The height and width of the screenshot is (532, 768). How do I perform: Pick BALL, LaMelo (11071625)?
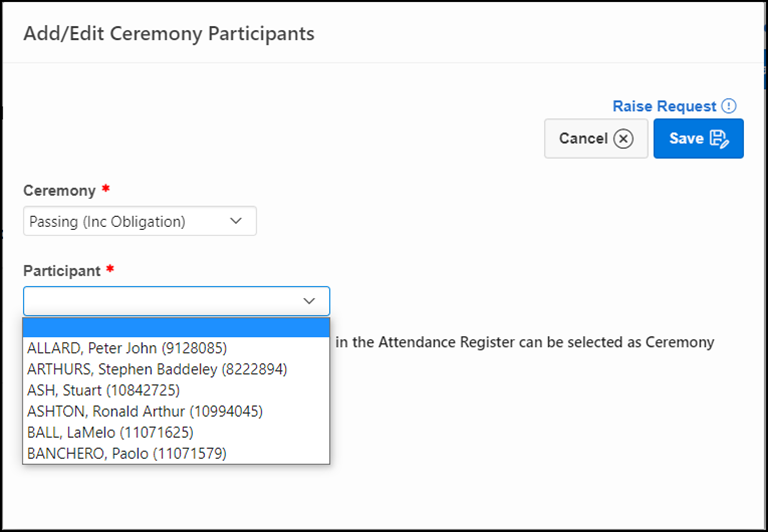110,432
